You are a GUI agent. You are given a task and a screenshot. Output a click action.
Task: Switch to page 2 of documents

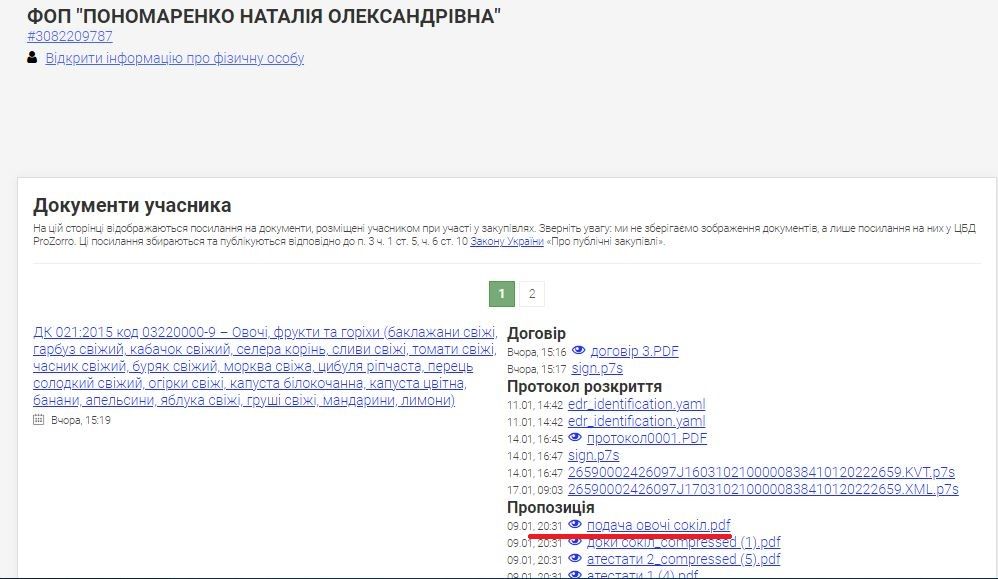pyautogui.click(x=533, y=294)
